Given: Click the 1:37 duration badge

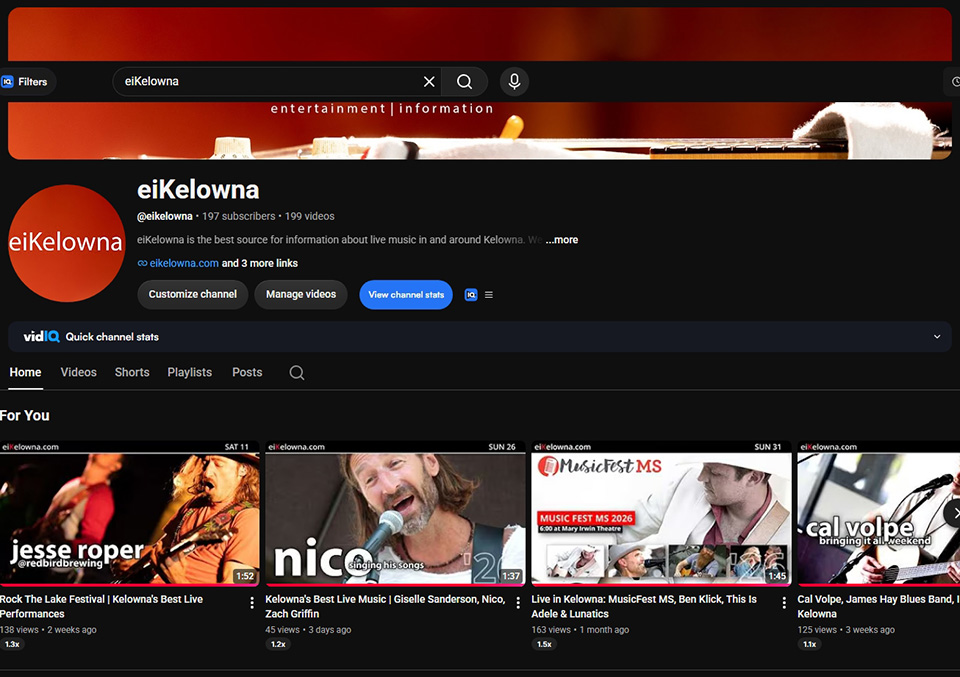Looking at the screenshot, I should [511, 576].
